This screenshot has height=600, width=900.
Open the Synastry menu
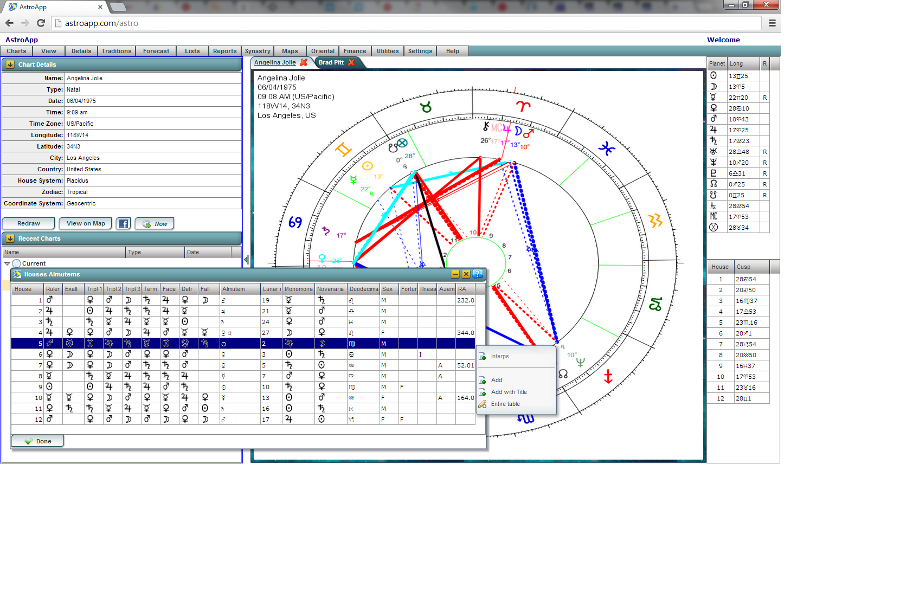point(258,50)
